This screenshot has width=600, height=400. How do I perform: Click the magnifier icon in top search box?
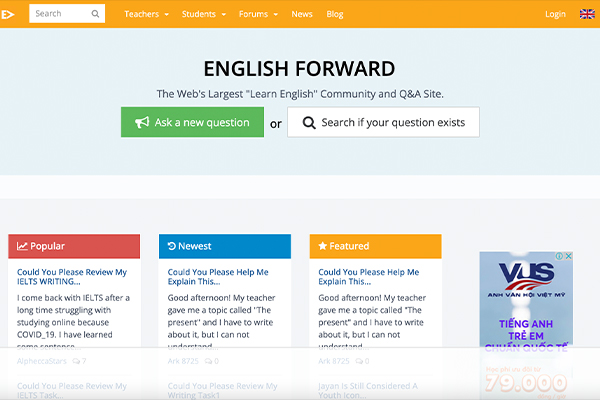95,14
